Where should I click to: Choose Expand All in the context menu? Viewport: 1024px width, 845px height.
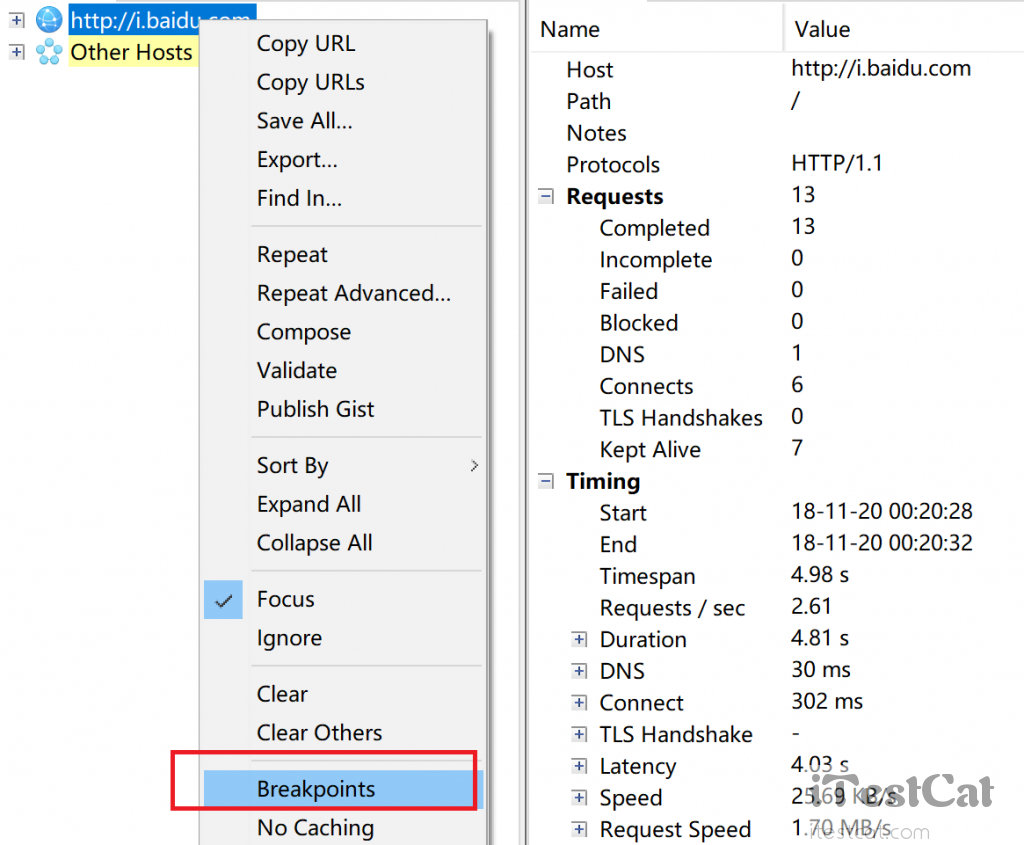click(344, 504)
